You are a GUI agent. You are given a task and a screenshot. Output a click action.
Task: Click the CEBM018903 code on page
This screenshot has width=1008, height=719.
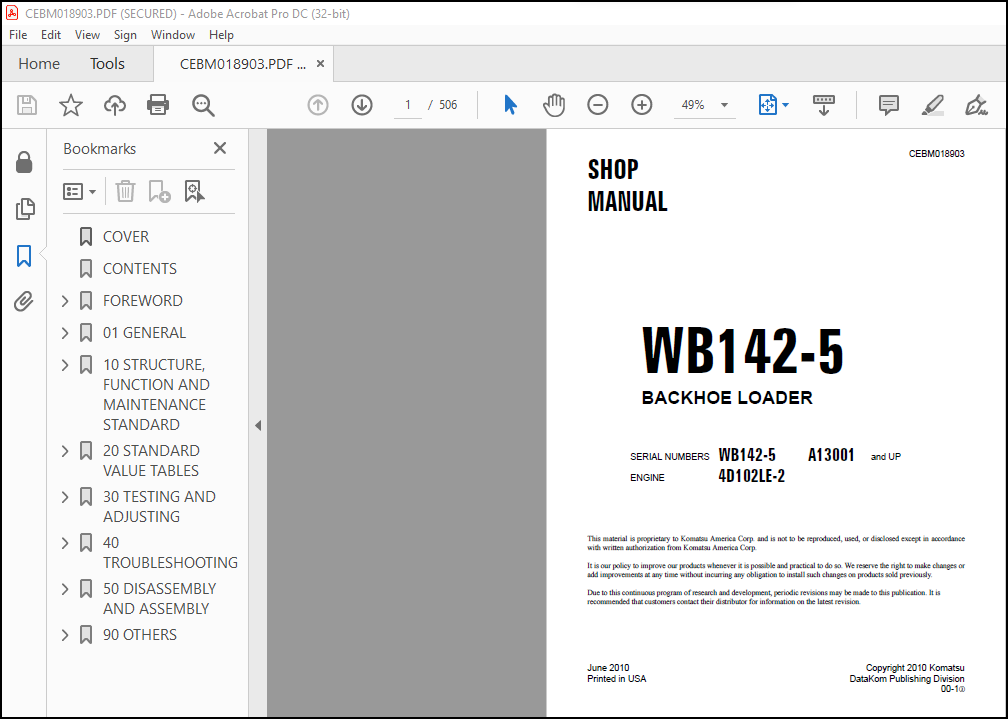936,154
